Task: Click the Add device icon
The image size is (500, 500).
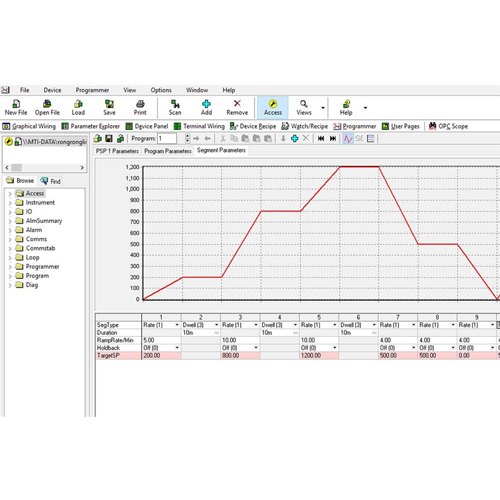Action: 206,107
